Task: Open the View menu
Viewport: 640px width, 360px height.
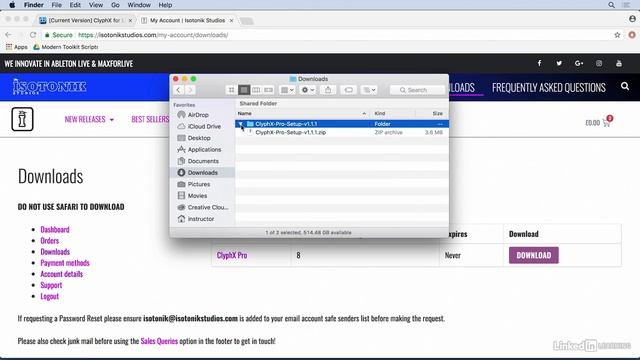Action: (x=96, y=5)
